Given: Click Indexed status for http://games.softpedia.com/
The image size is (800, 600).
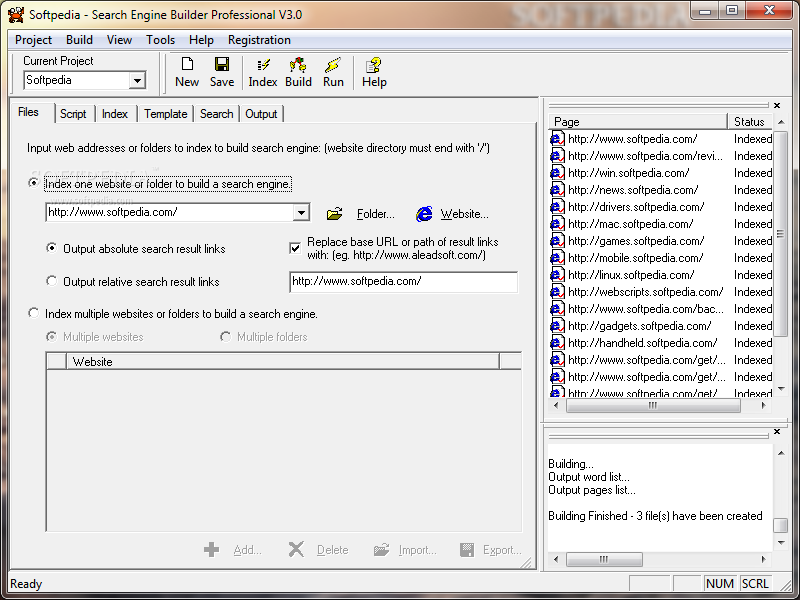Looking at the screenshot, I should tap(753, 241).
